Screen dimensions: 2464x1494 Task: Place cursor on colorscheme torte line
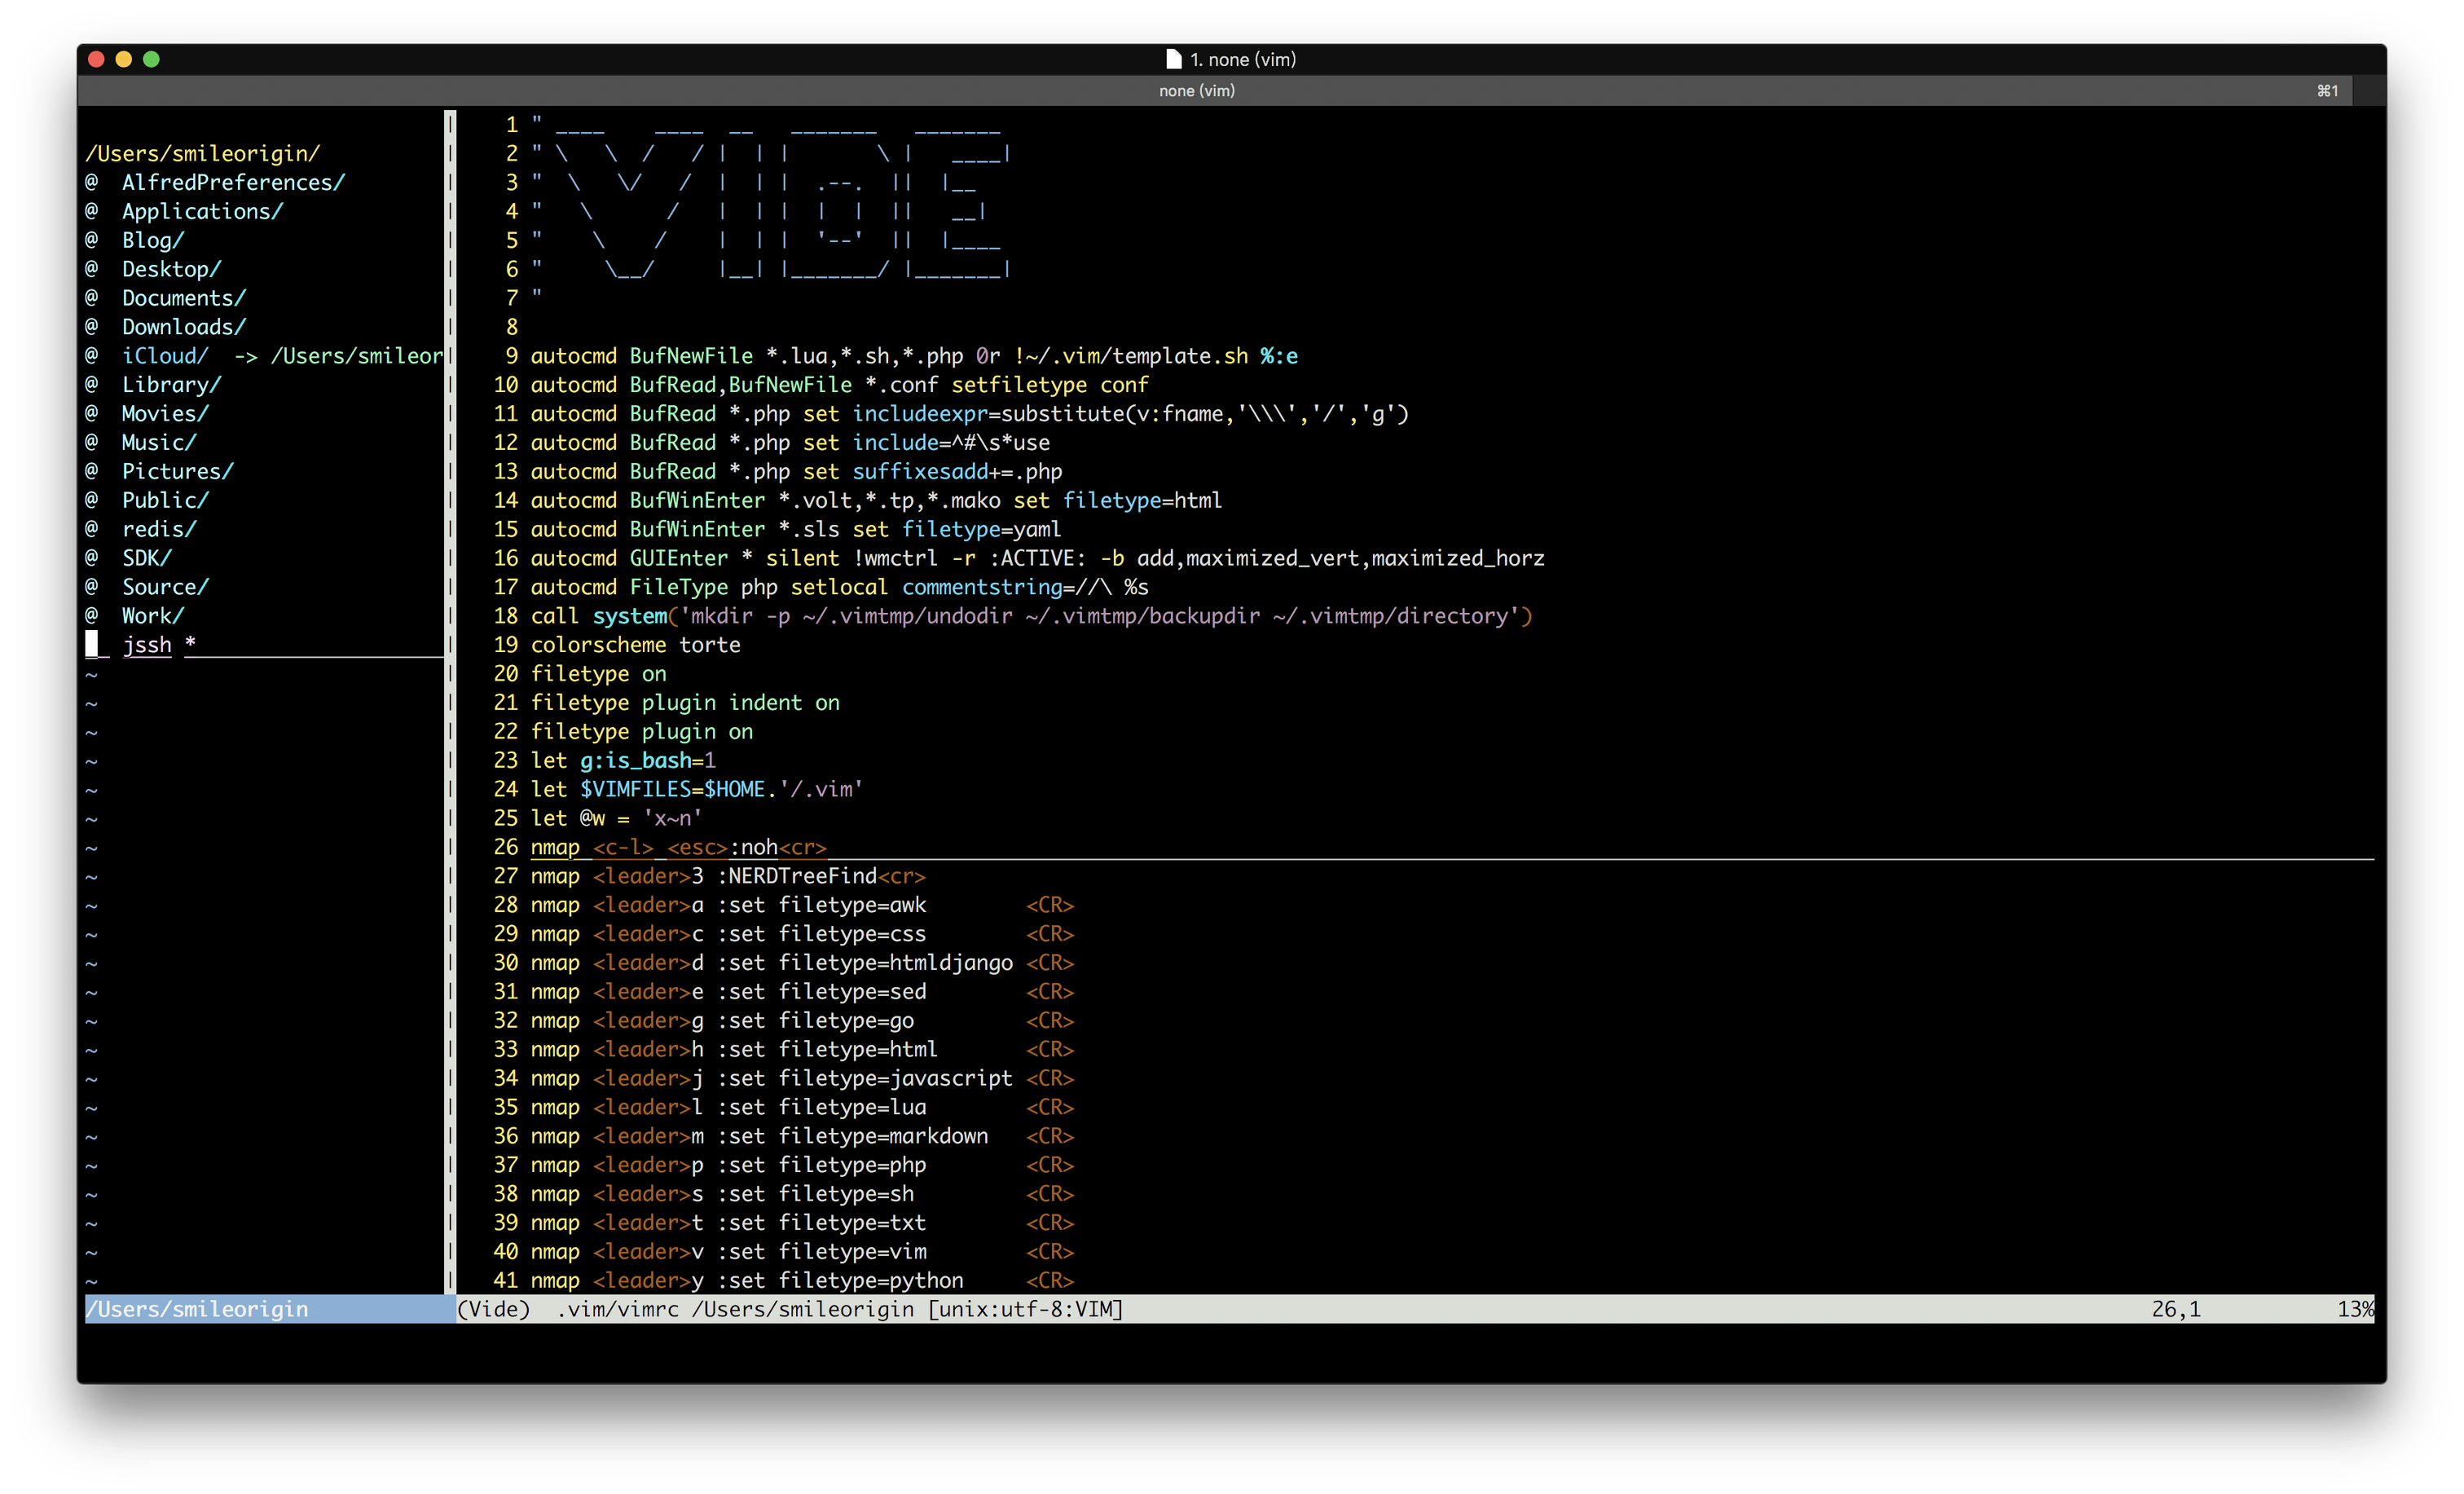[635, 645]
